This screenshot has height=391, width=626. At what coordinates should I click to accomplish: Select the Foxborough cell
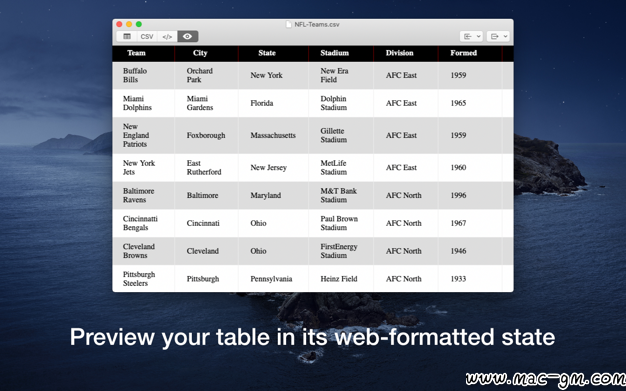[206, 135]
